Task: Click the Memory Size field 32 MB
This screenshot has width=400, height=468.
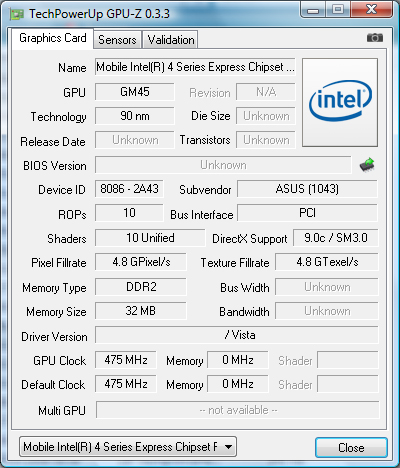Action: (x=141, y=311)
